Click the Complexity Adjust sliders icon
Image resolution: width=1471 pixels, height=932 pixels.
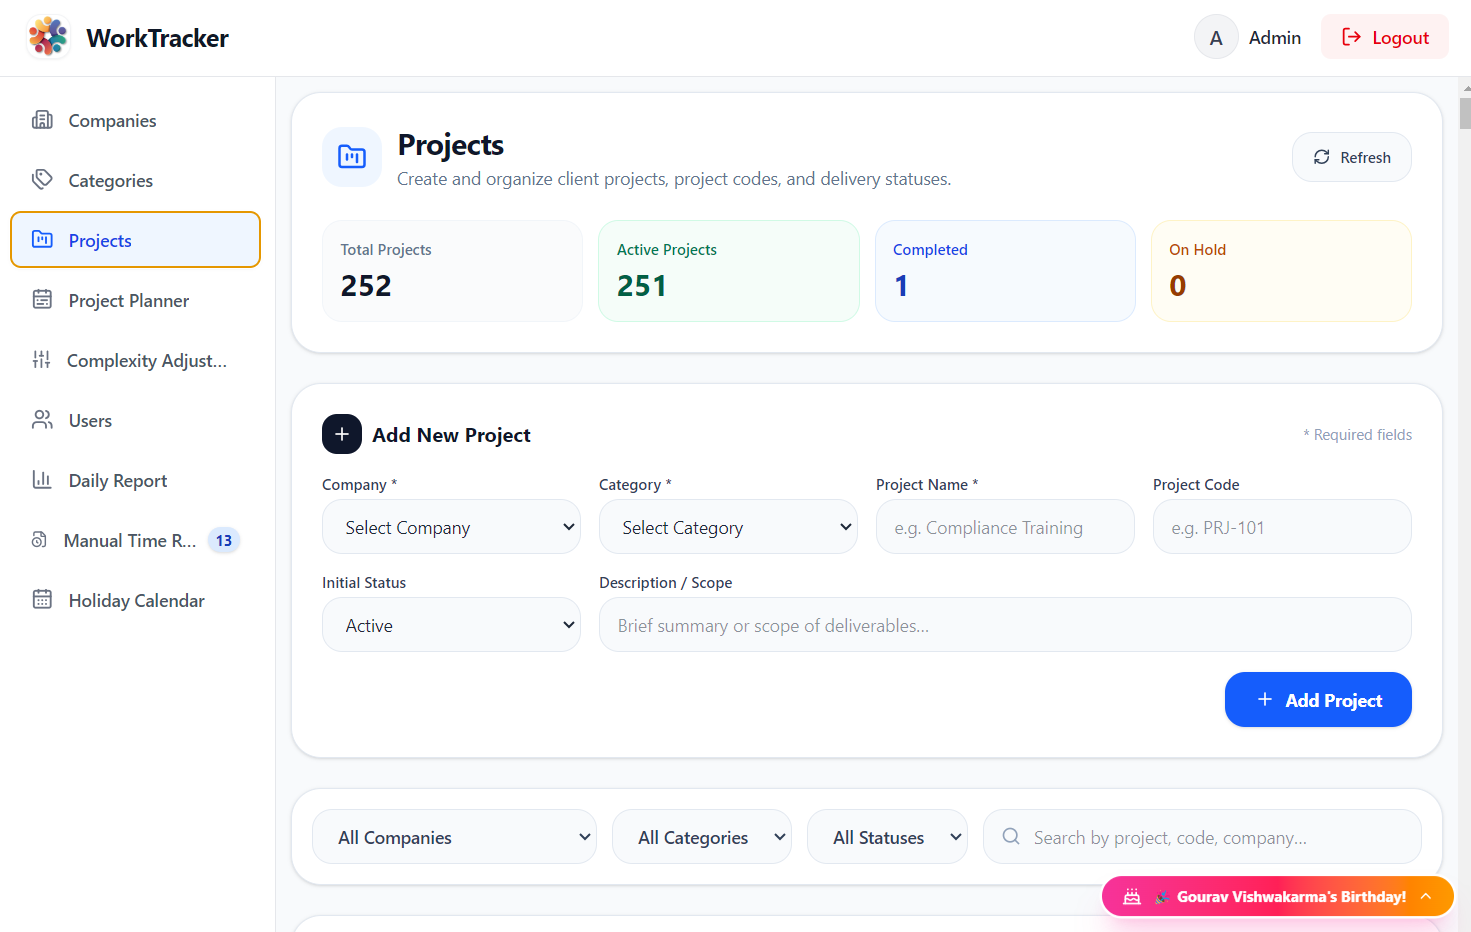pos(41,360)
